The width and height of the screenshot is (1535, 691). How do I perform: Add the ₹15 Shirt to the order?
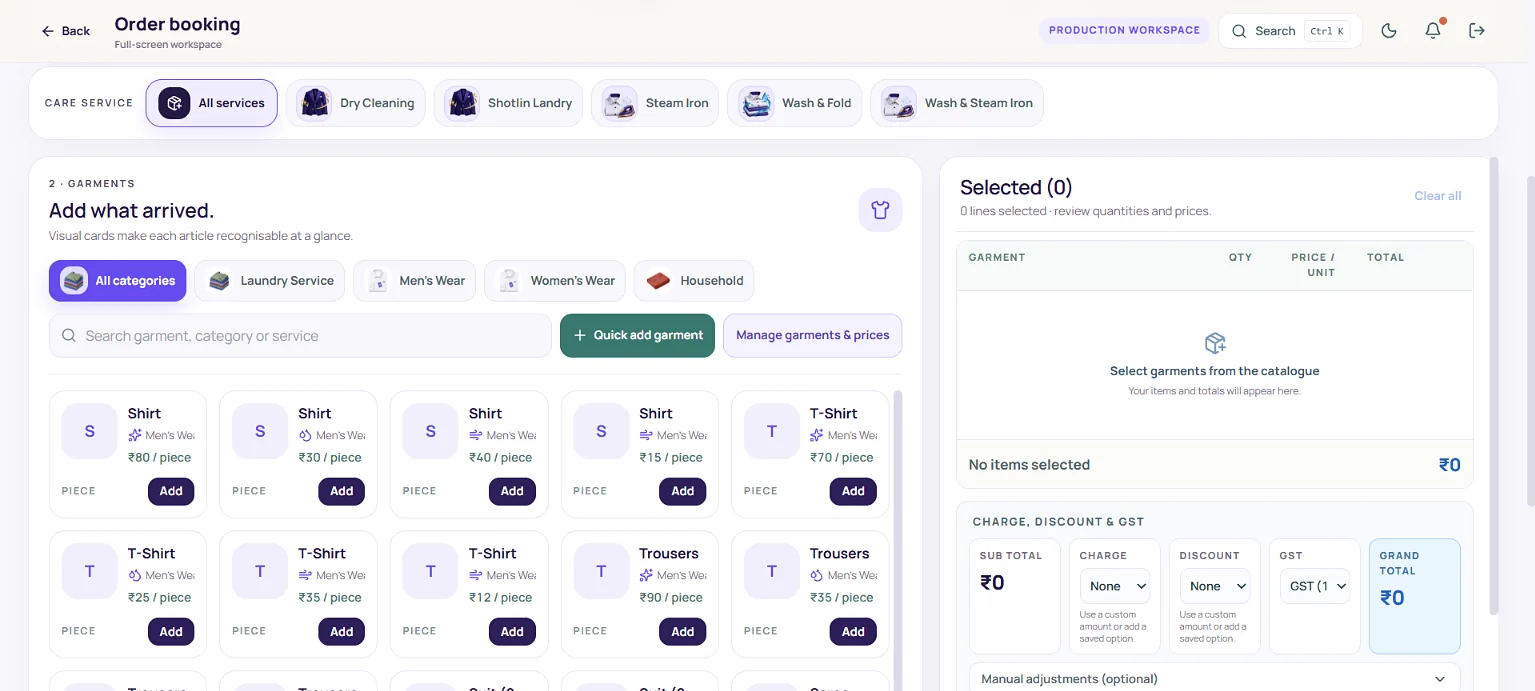pos(683,491)
